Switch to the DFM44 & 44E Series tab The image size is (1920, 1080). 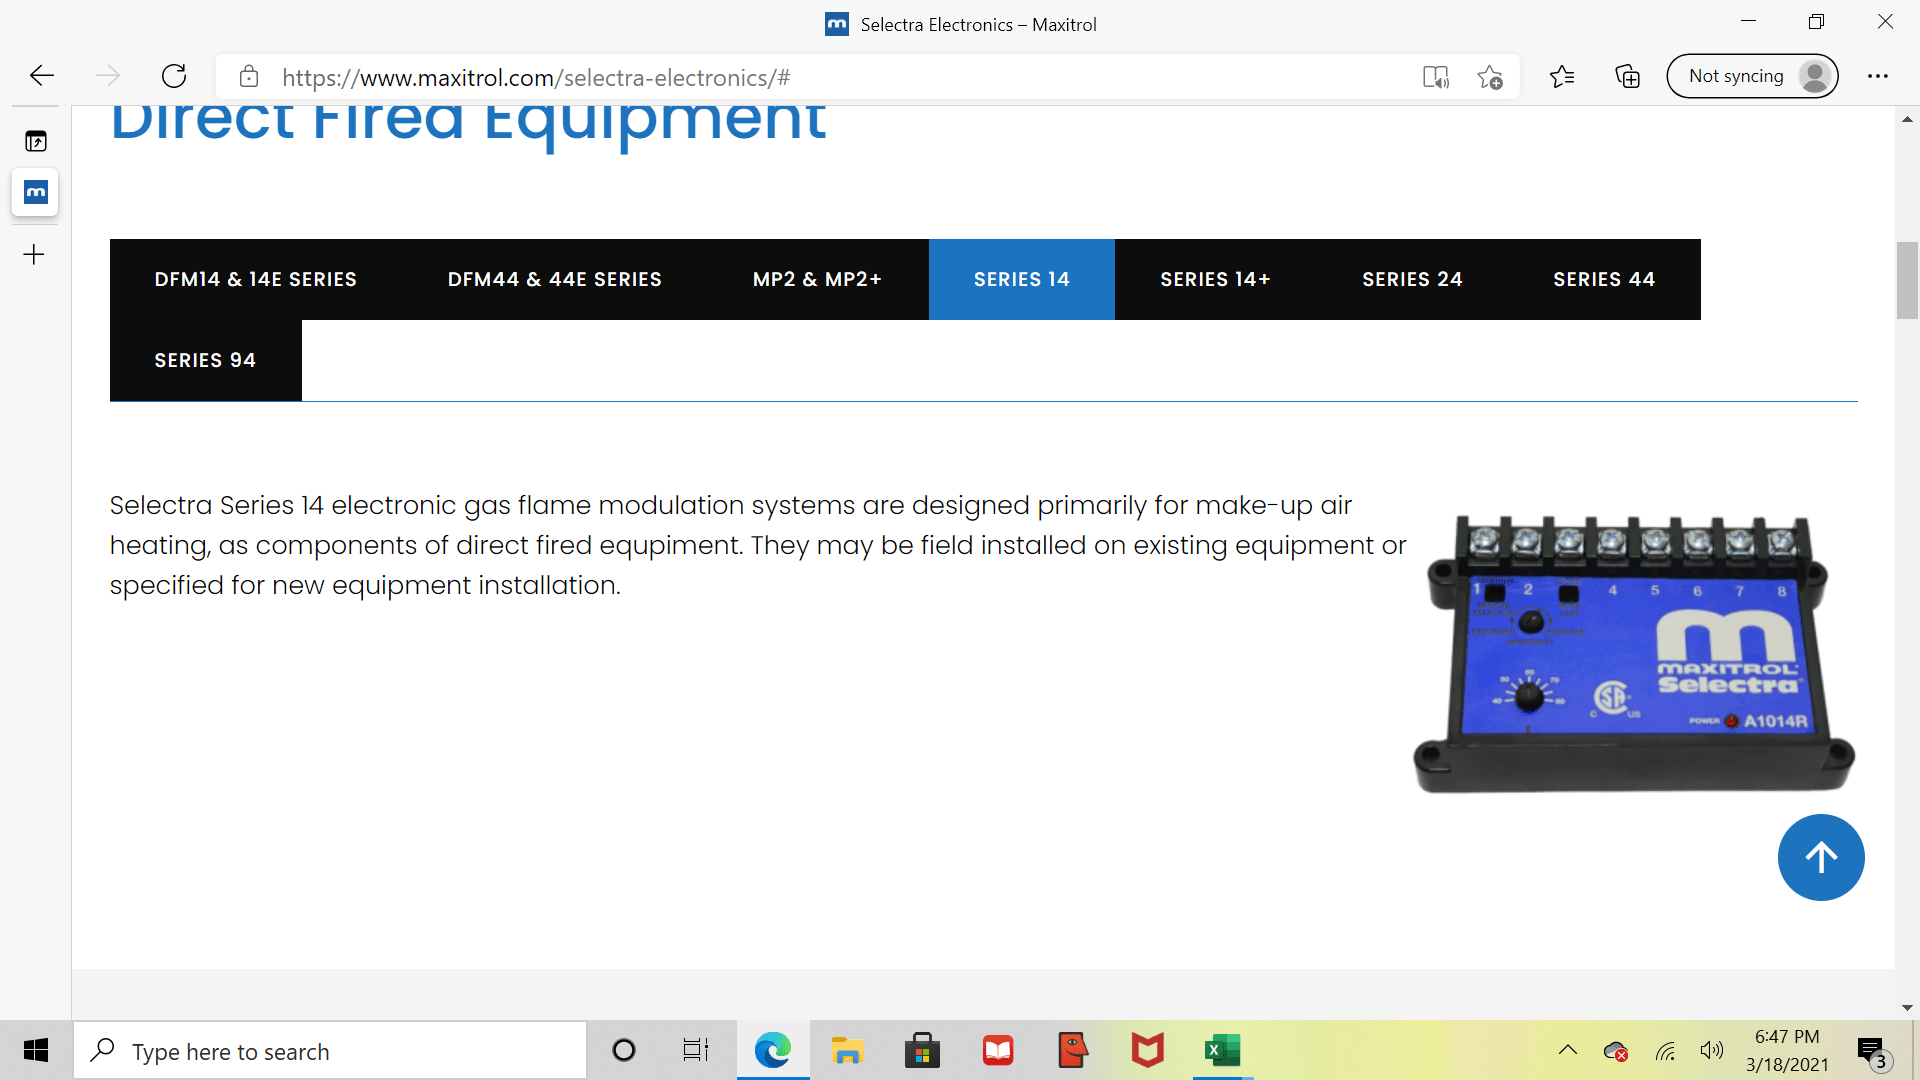pos(555,280)
